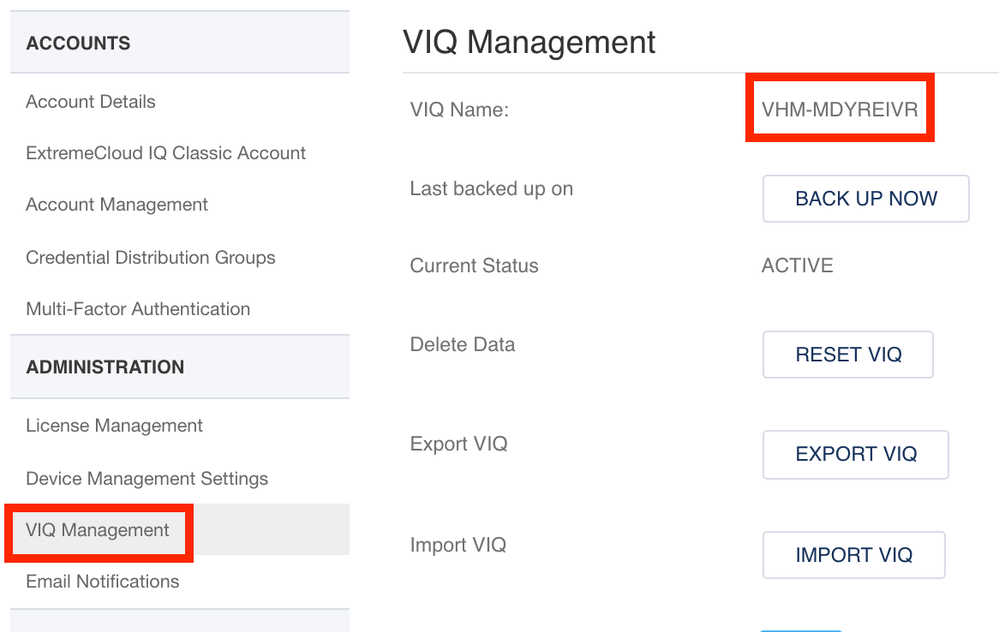Screen dimensions: 999x632
Task: Select Credential Distribution Groups
Action: coord(150,257)
